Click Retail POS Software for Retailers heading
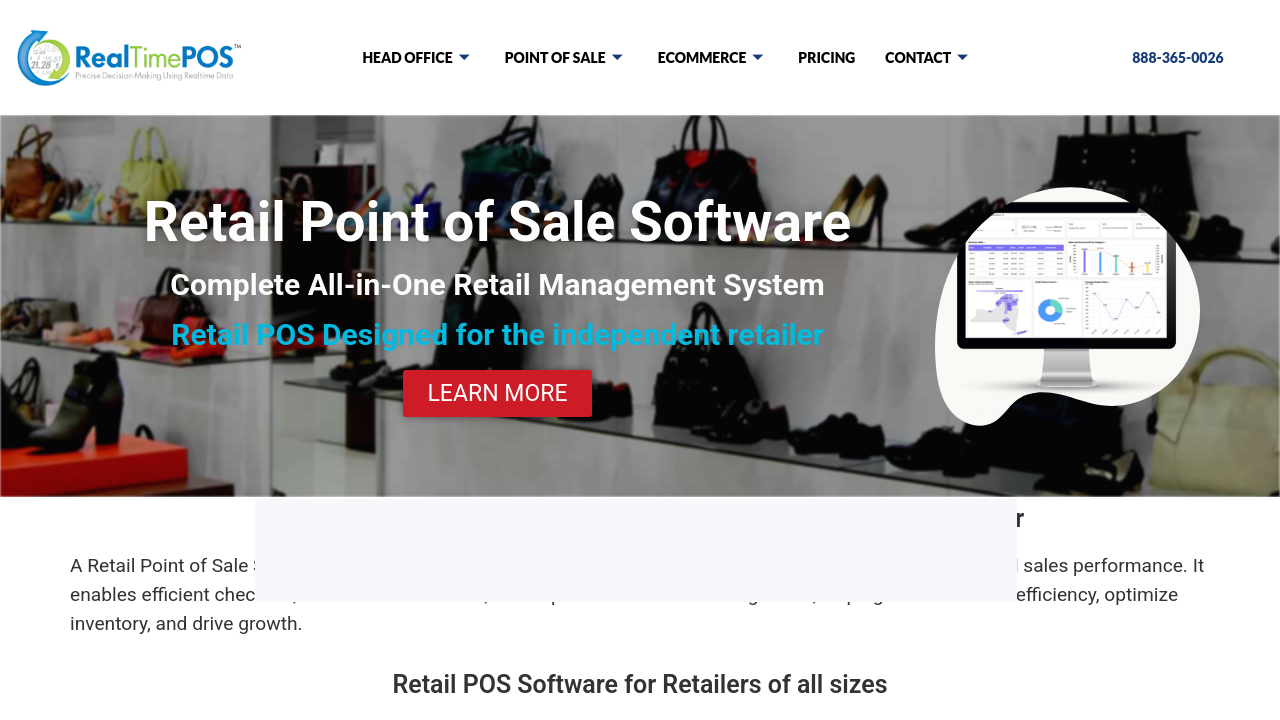 [x=640, y=685]
